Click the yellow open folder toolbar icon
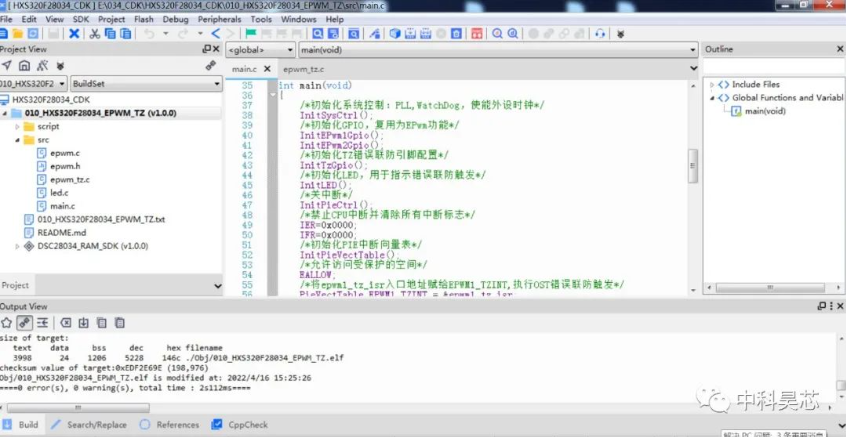The height and width of the screenshot is (437, 846). point(18,34)
